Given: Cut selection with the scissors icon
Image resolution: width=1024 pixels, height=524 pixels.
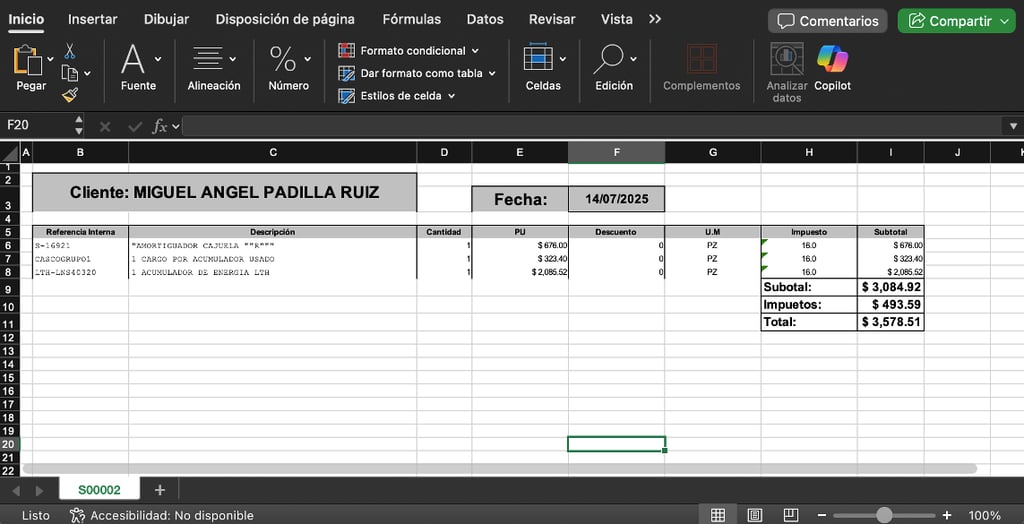Looking at the screenshot, I should 70,51.
